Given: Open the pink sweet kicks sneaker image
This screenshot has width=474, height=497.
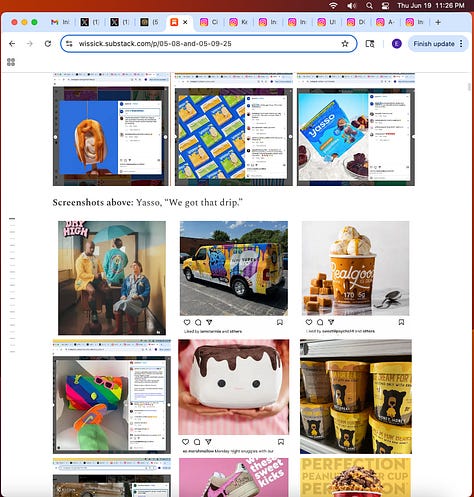Looking at the screenshot, I should [x=234, y=477].
